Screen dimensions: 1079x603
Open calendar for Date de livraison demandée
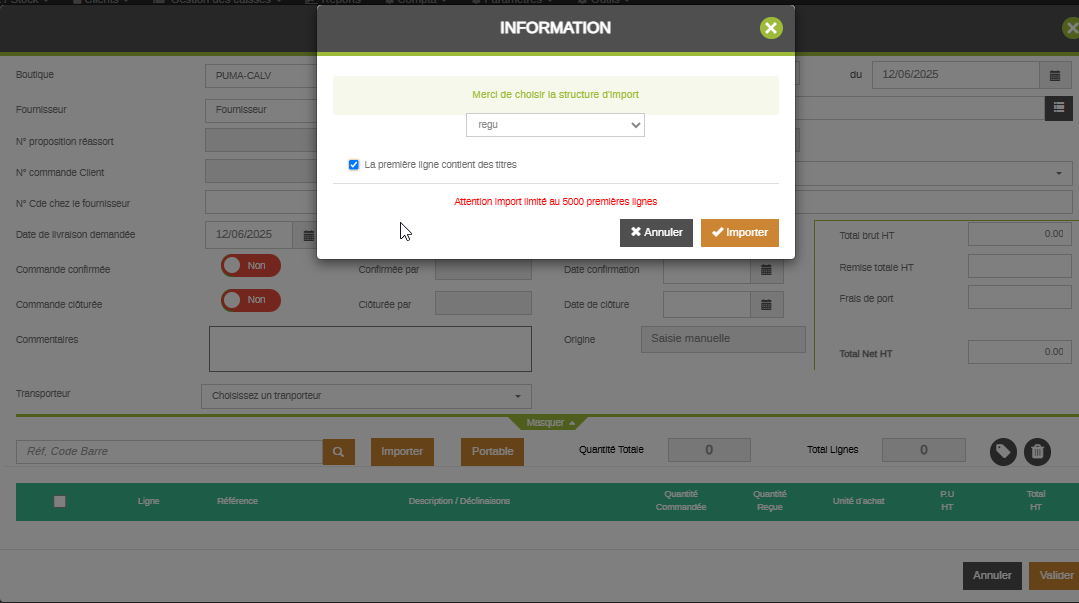308,235
